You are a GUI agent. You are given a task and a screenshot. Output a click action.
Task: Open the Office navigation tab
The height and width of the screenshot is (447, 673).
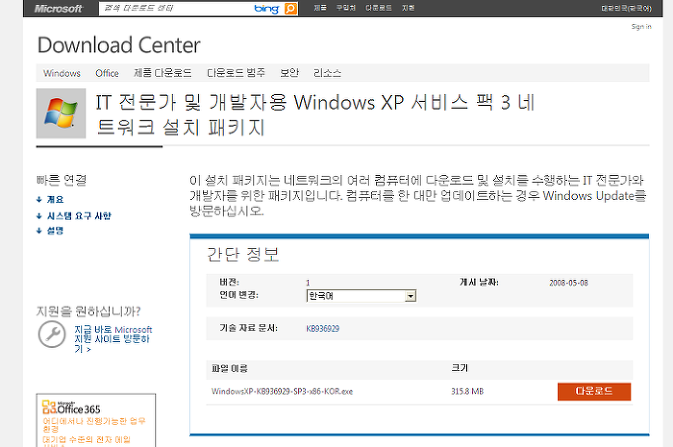pos(107,73)
